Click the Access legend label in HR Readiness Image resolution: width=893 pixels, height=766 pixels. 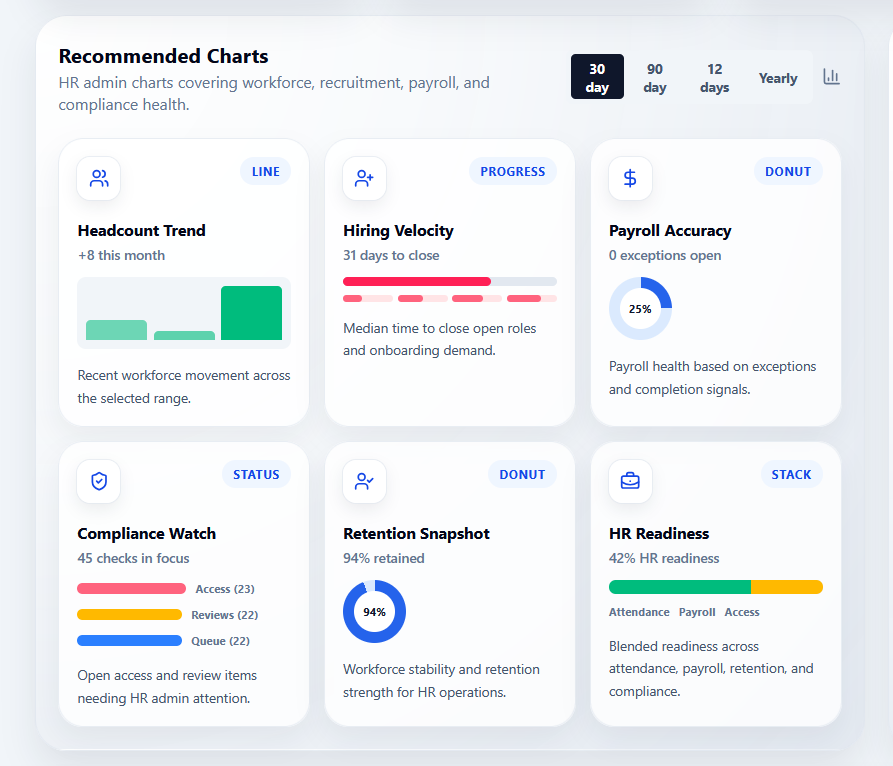pos(742,612)
